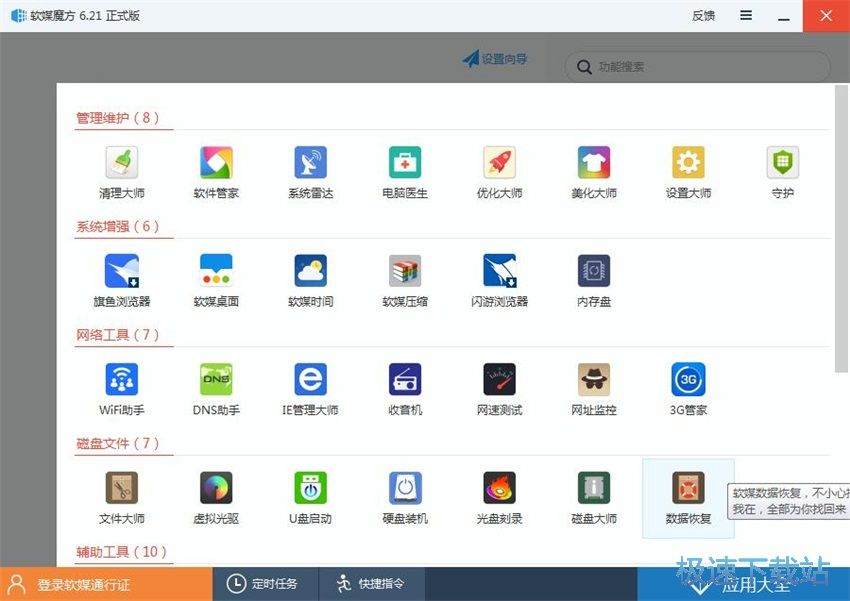Open 软媒时间 weather clock
Viewport: 850px width, 601px height.
coord(311,281)
